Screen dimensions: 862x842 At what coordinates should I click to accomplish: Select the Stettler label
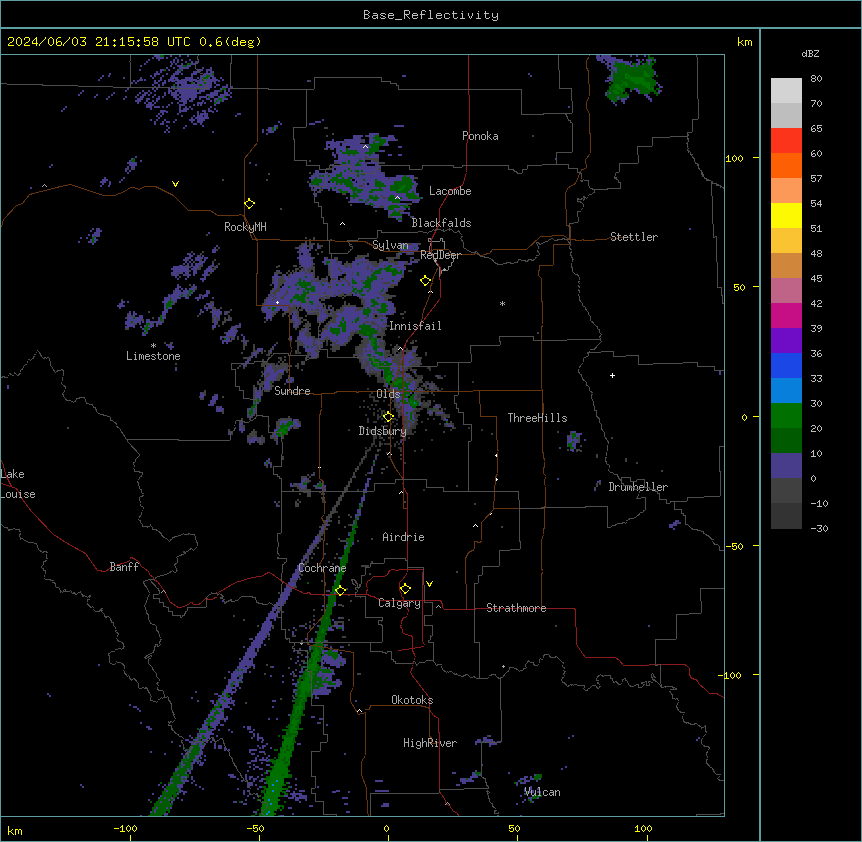[x=634, y=237]
